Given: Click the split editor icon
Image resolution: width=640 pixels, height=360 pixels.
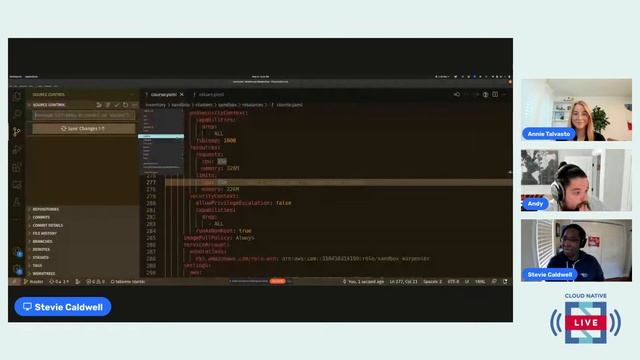Looking at the screenshot, I should coord(495,94).
